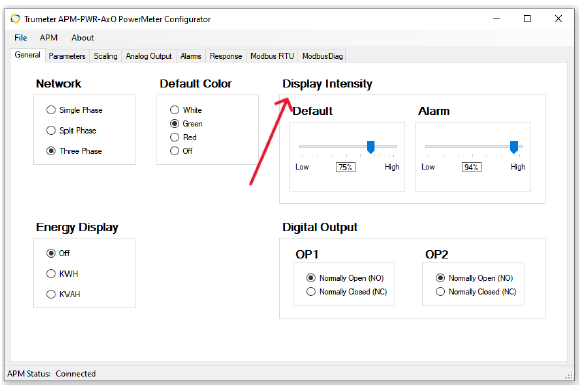Switch to the General tab
Viewport: 580px width, 389px height.
[x=27, y=55]
